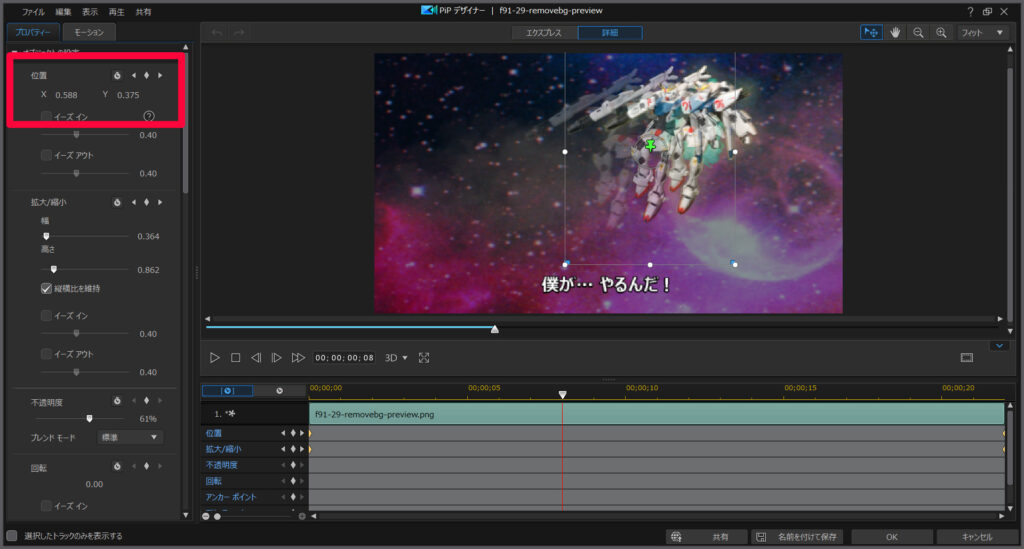The height and width of the screenshot is (549, 1024).
Task: Switch to 詳細 mode
Action: point(610,33)
